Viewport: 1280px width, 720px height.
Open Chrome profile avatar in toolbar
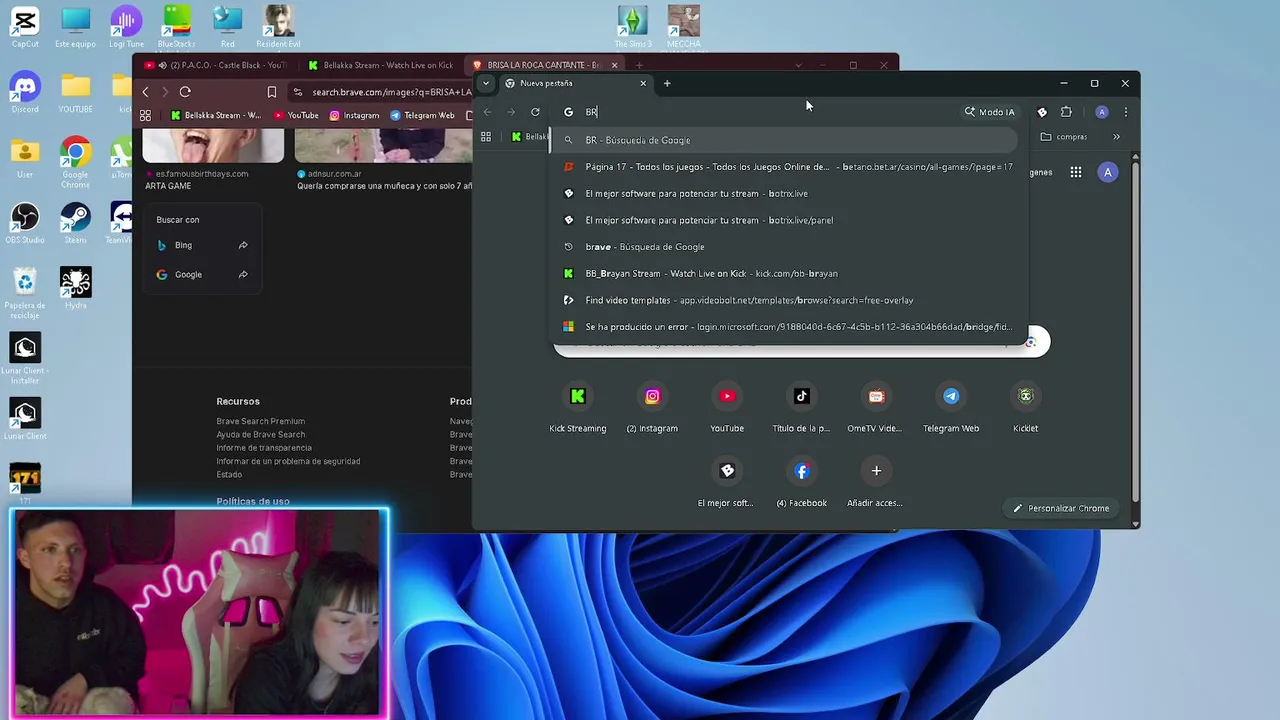[x=1101, y=112]
